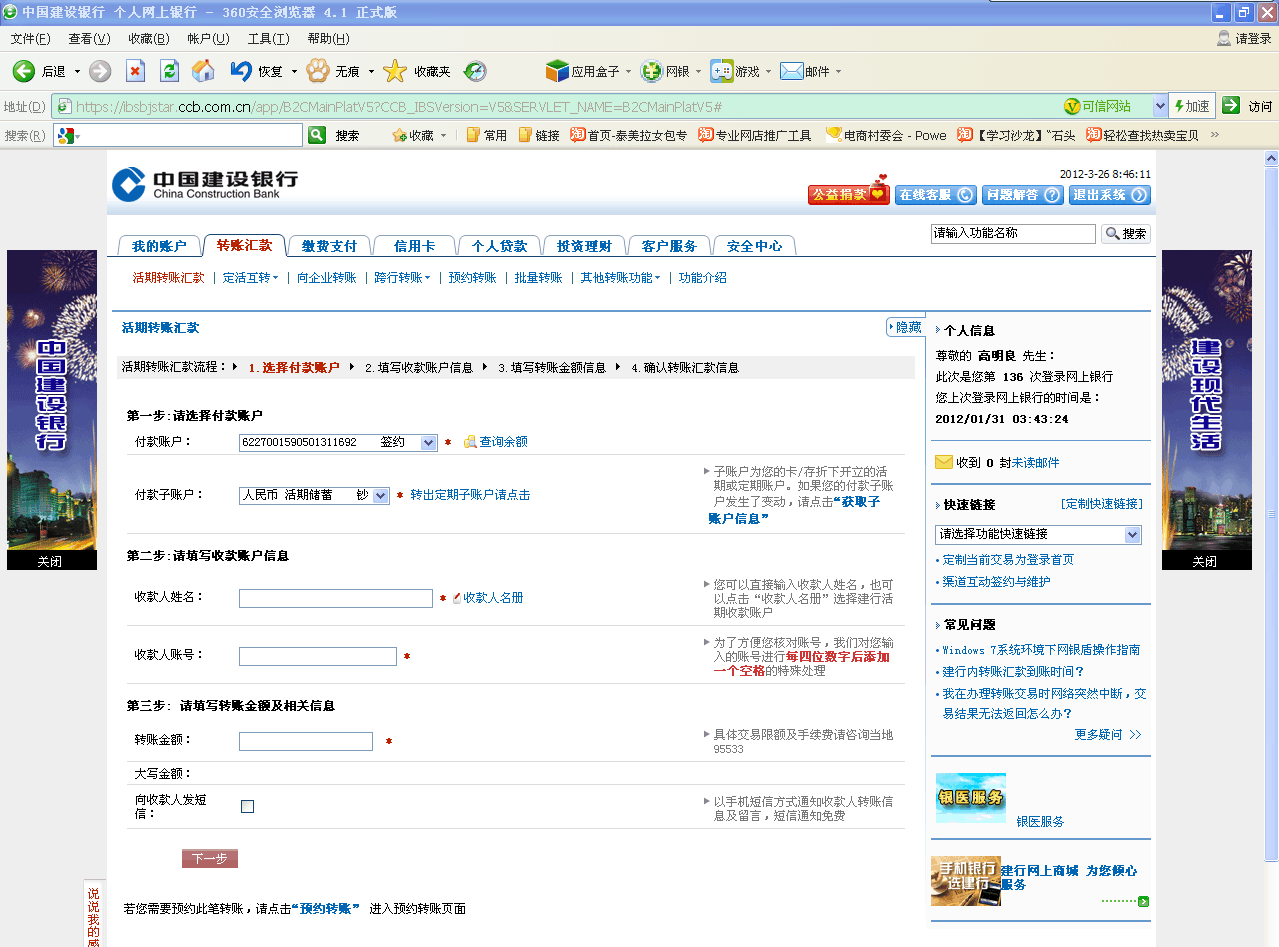Open the 收藏夹 favorites star icon
Screen dimensions: 1279x947
(396, 71)
